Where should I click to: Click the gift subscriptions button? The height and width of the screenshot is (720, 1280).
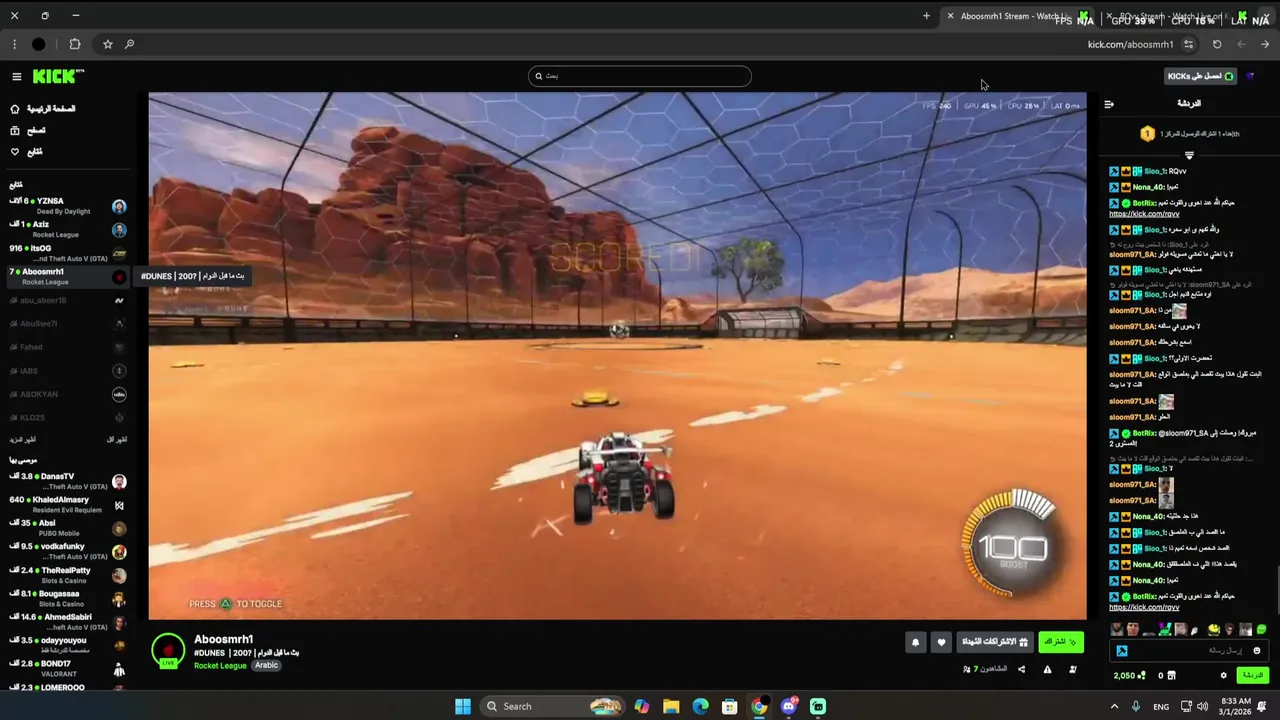[994, 642]
